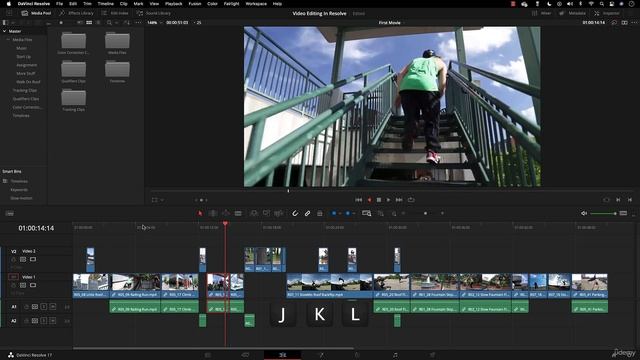Click the red Play Reverse button
Viewport: 640px width, 360px height.
[x=370, y=200]
